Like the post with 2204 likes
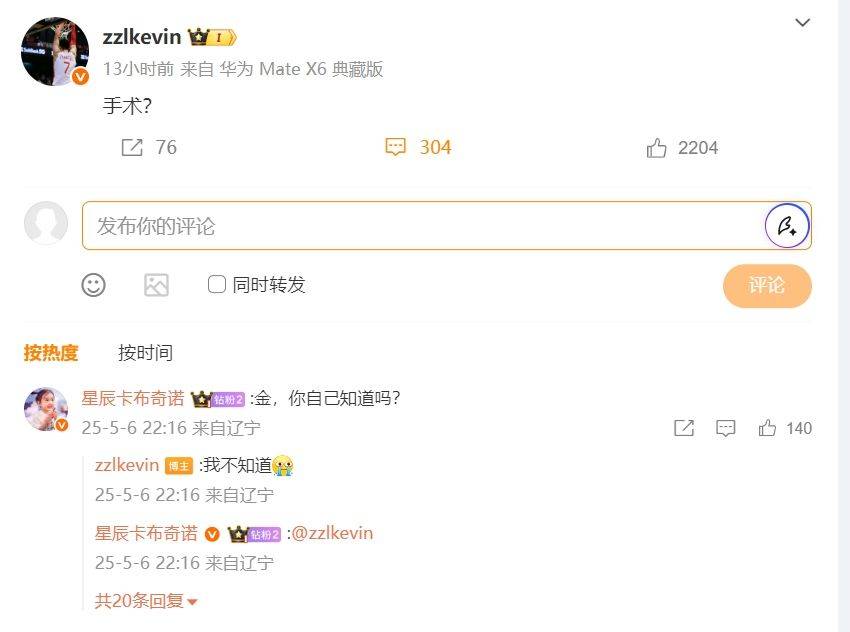This screenshot has height=632, width=850. pos(656,147)
